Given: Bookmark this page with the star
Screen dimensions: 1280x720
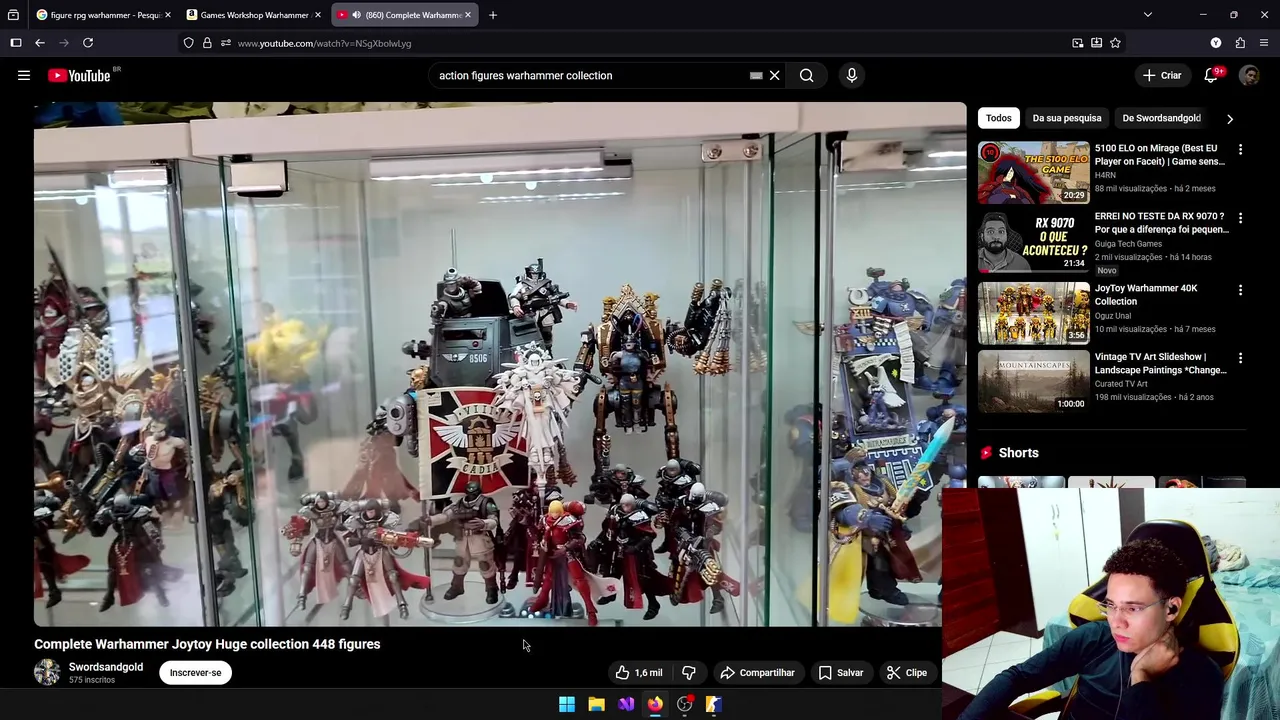Looking at the screenshot, I should tap(1115, 43).
